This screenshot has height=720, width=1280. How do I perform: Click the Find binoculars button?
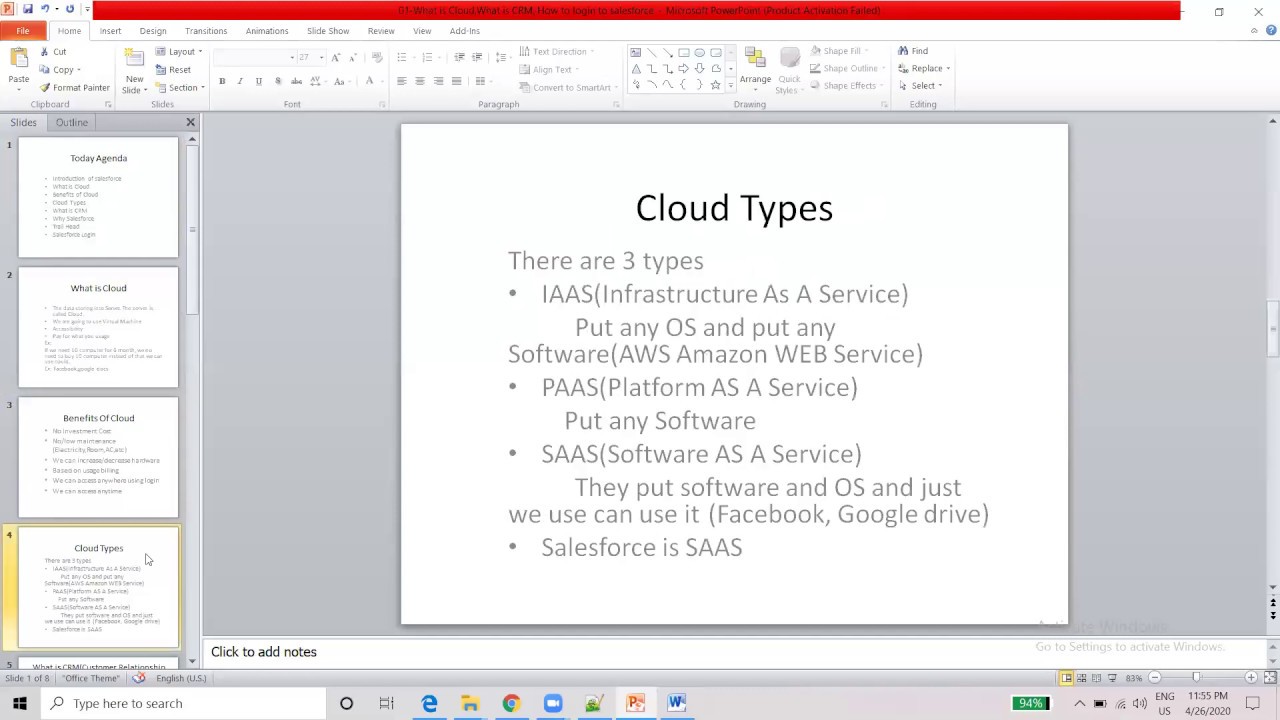tap(913, 51)
